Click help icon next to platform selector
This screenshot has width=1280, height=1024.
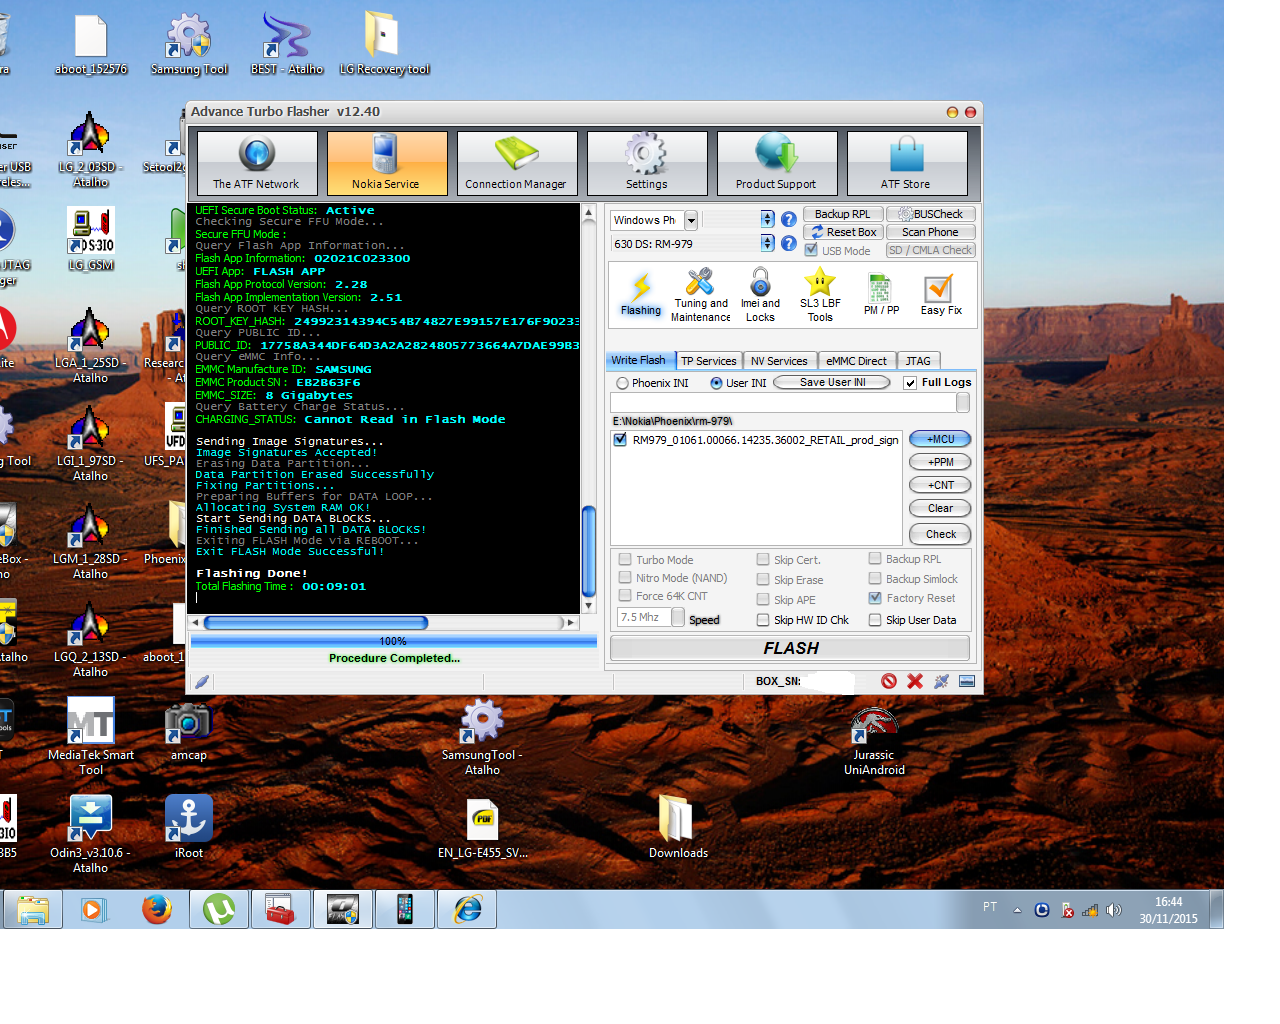click(x=788, y=219)
